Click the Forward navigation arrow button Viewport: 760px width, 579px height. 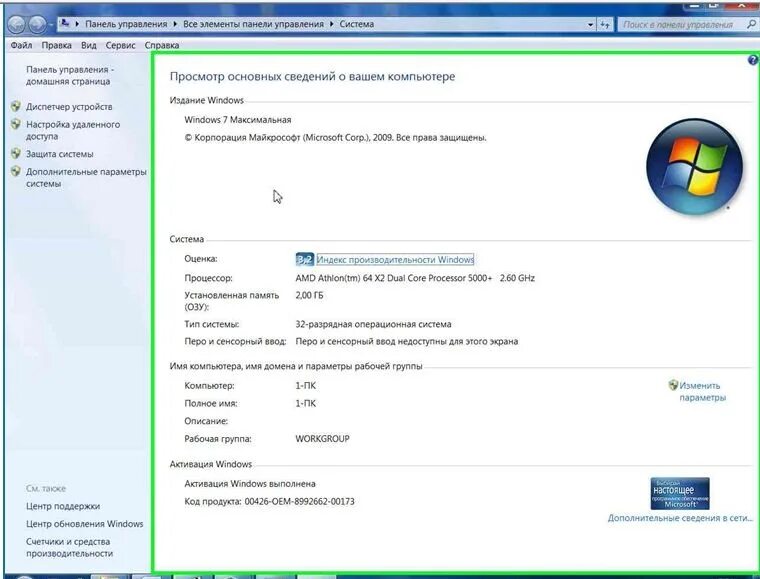(37, 24)
